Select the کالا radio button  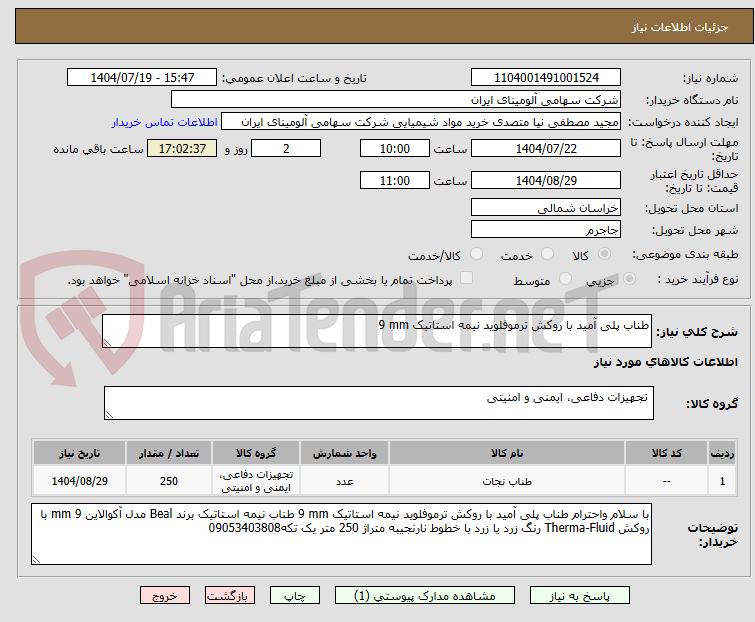(604, 254)
